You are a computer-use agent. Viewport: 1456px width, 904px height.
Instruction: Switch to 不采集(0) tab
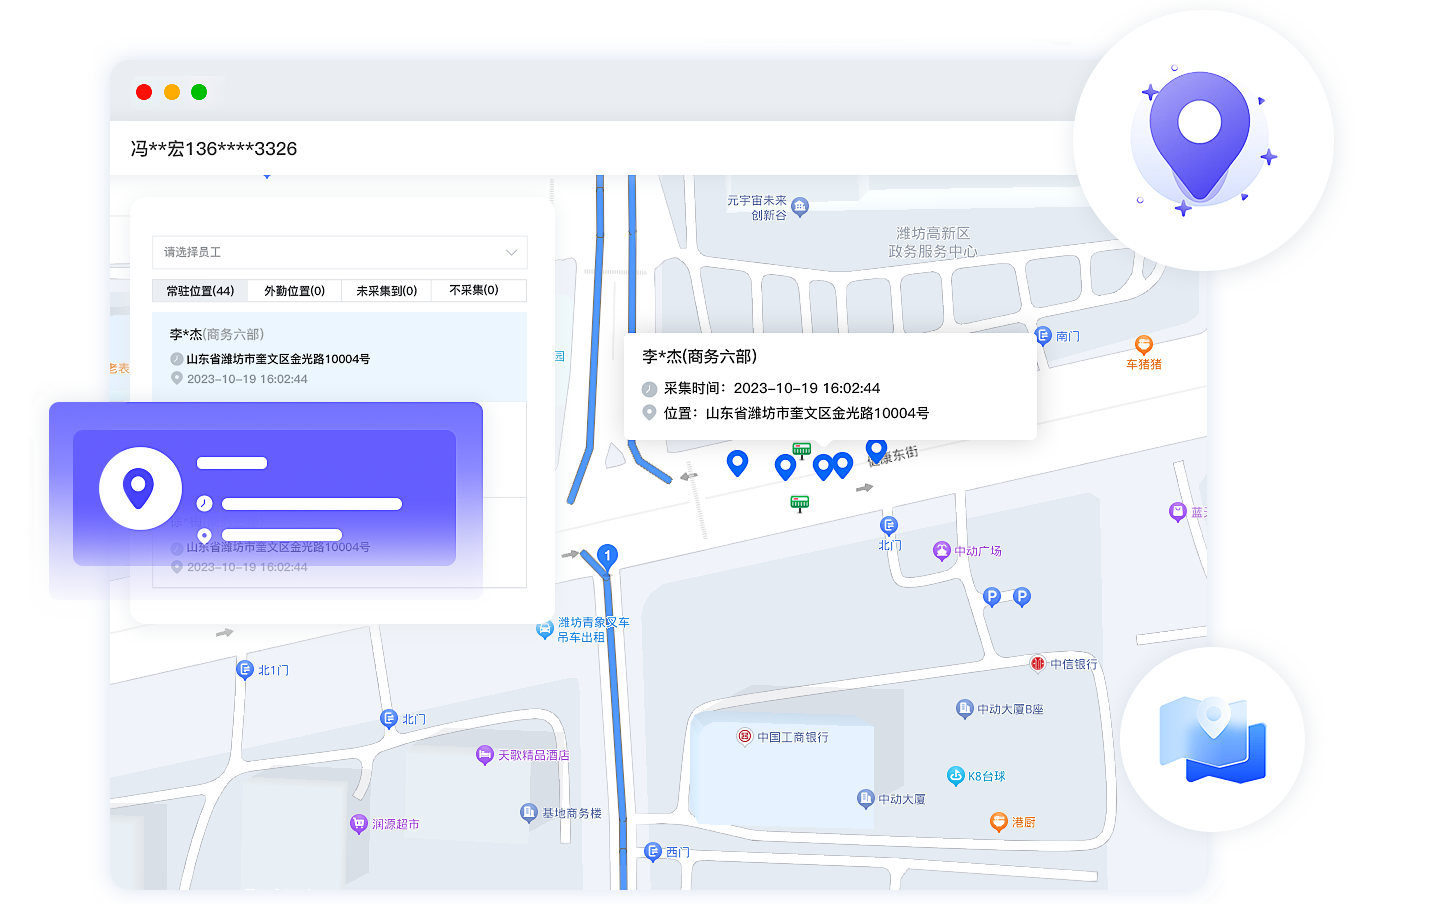[x=474, y=290]
